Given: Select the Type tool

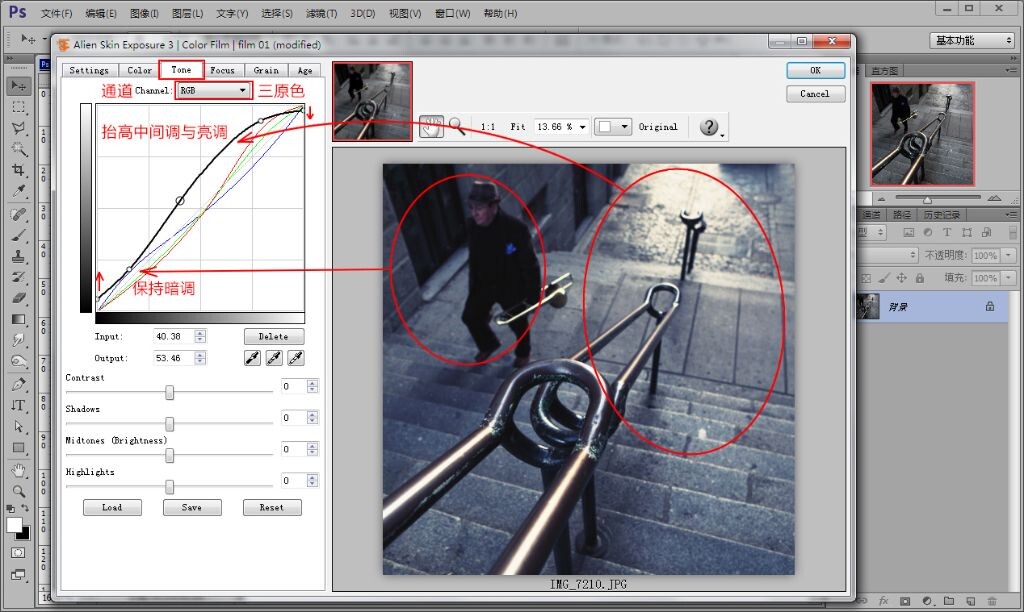Looking at the screenshot, I should (x=18, y=405).
